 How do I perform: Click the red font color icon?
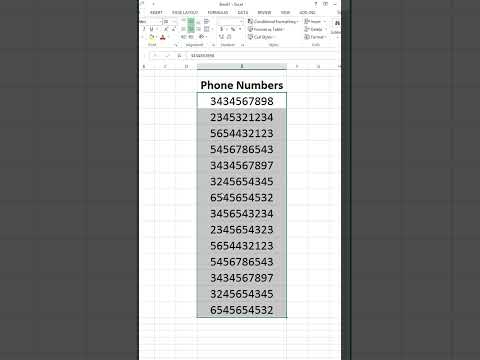(163, 37)
